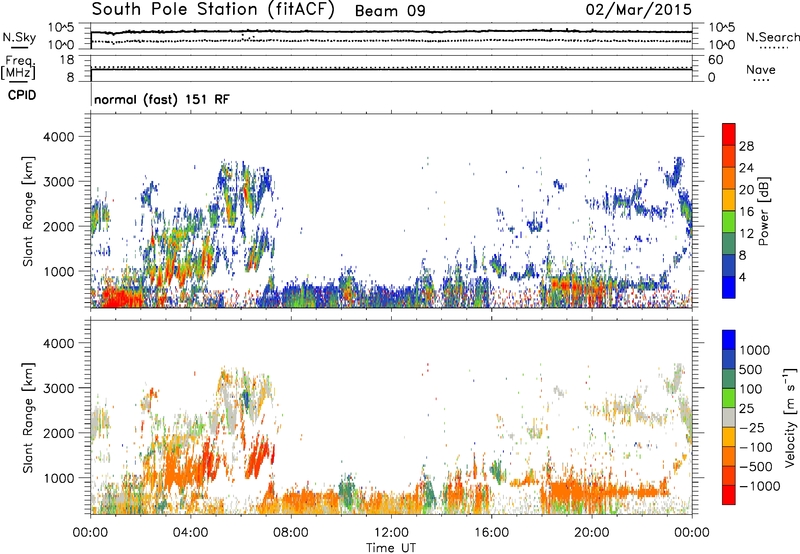Click the '500' label on Velocity colorbar
Screen dimensions: 800x554
click(751, 370)
